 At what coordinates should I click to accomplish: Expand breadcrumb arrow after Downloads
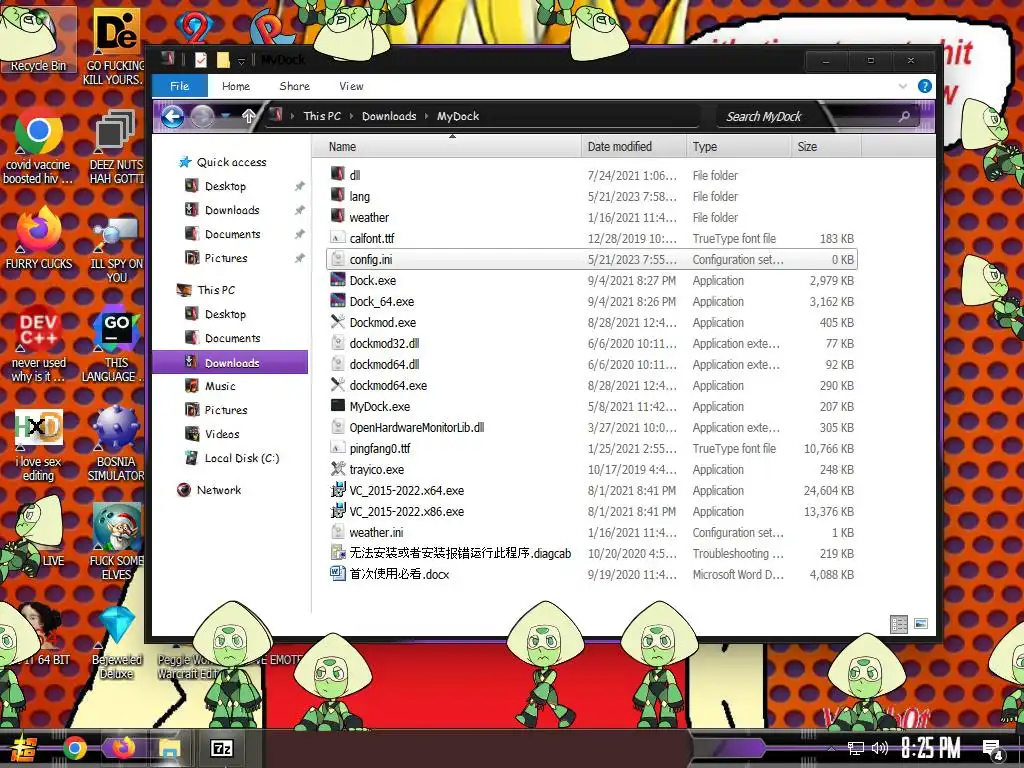point(426,116)
